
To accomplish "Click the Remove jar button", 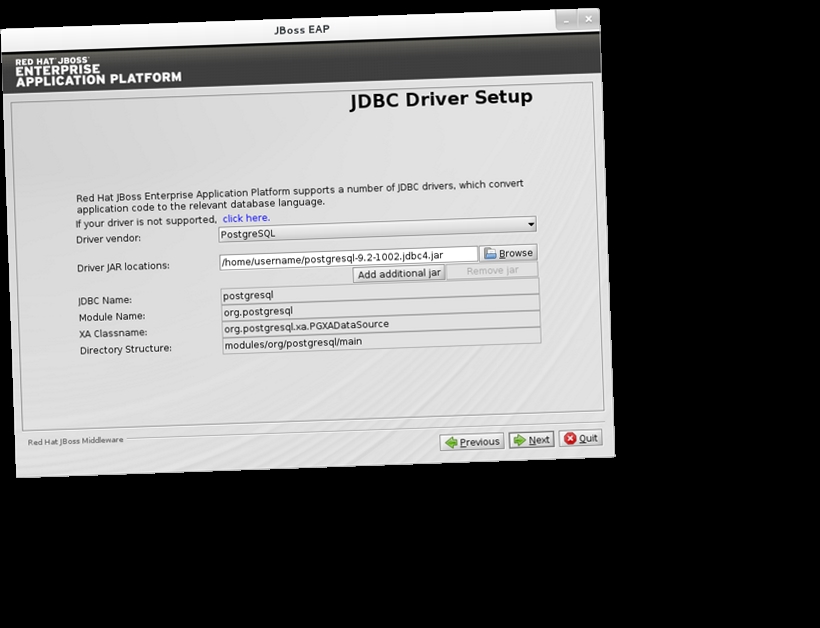I will tap(492, 271).
